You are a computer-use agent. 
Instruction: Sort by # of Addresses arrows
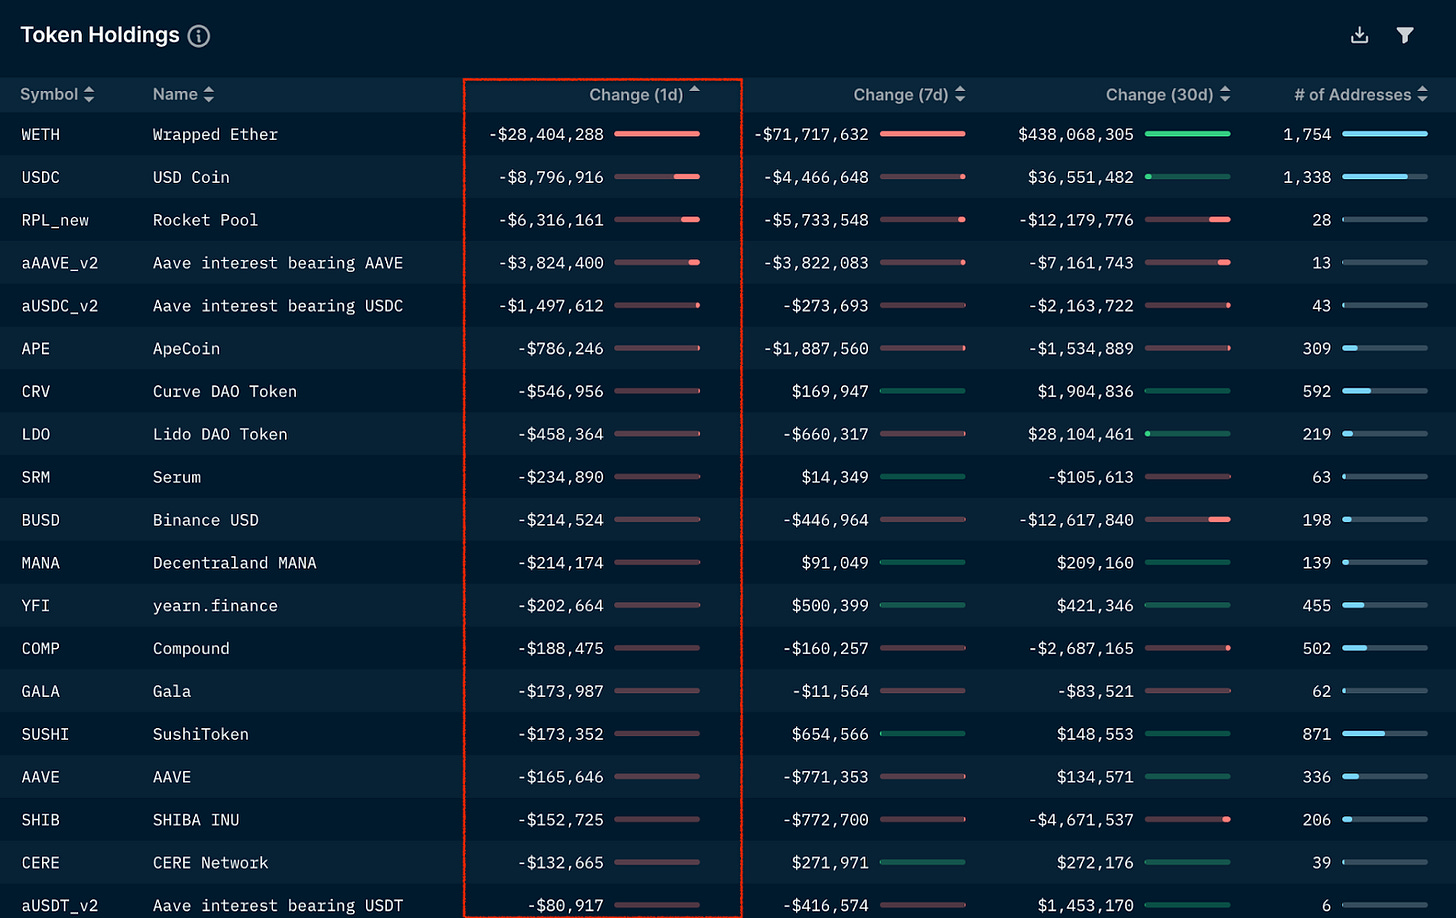click(1423, 94)
